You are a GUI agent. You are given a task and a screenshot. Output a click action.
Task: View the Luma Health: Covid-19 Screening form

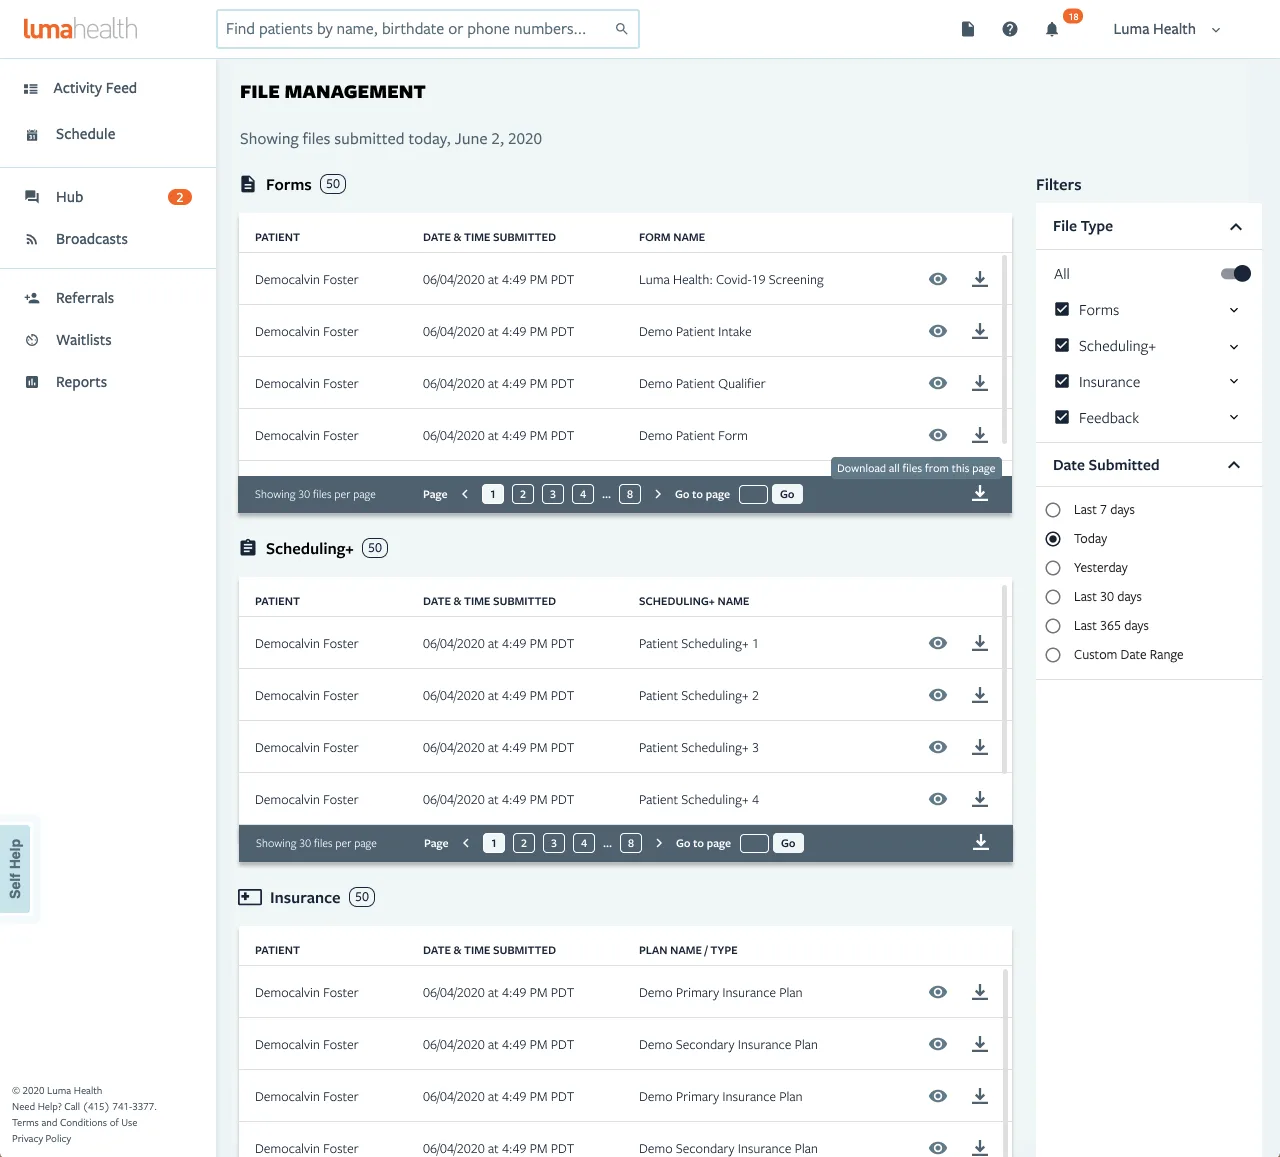938,279
